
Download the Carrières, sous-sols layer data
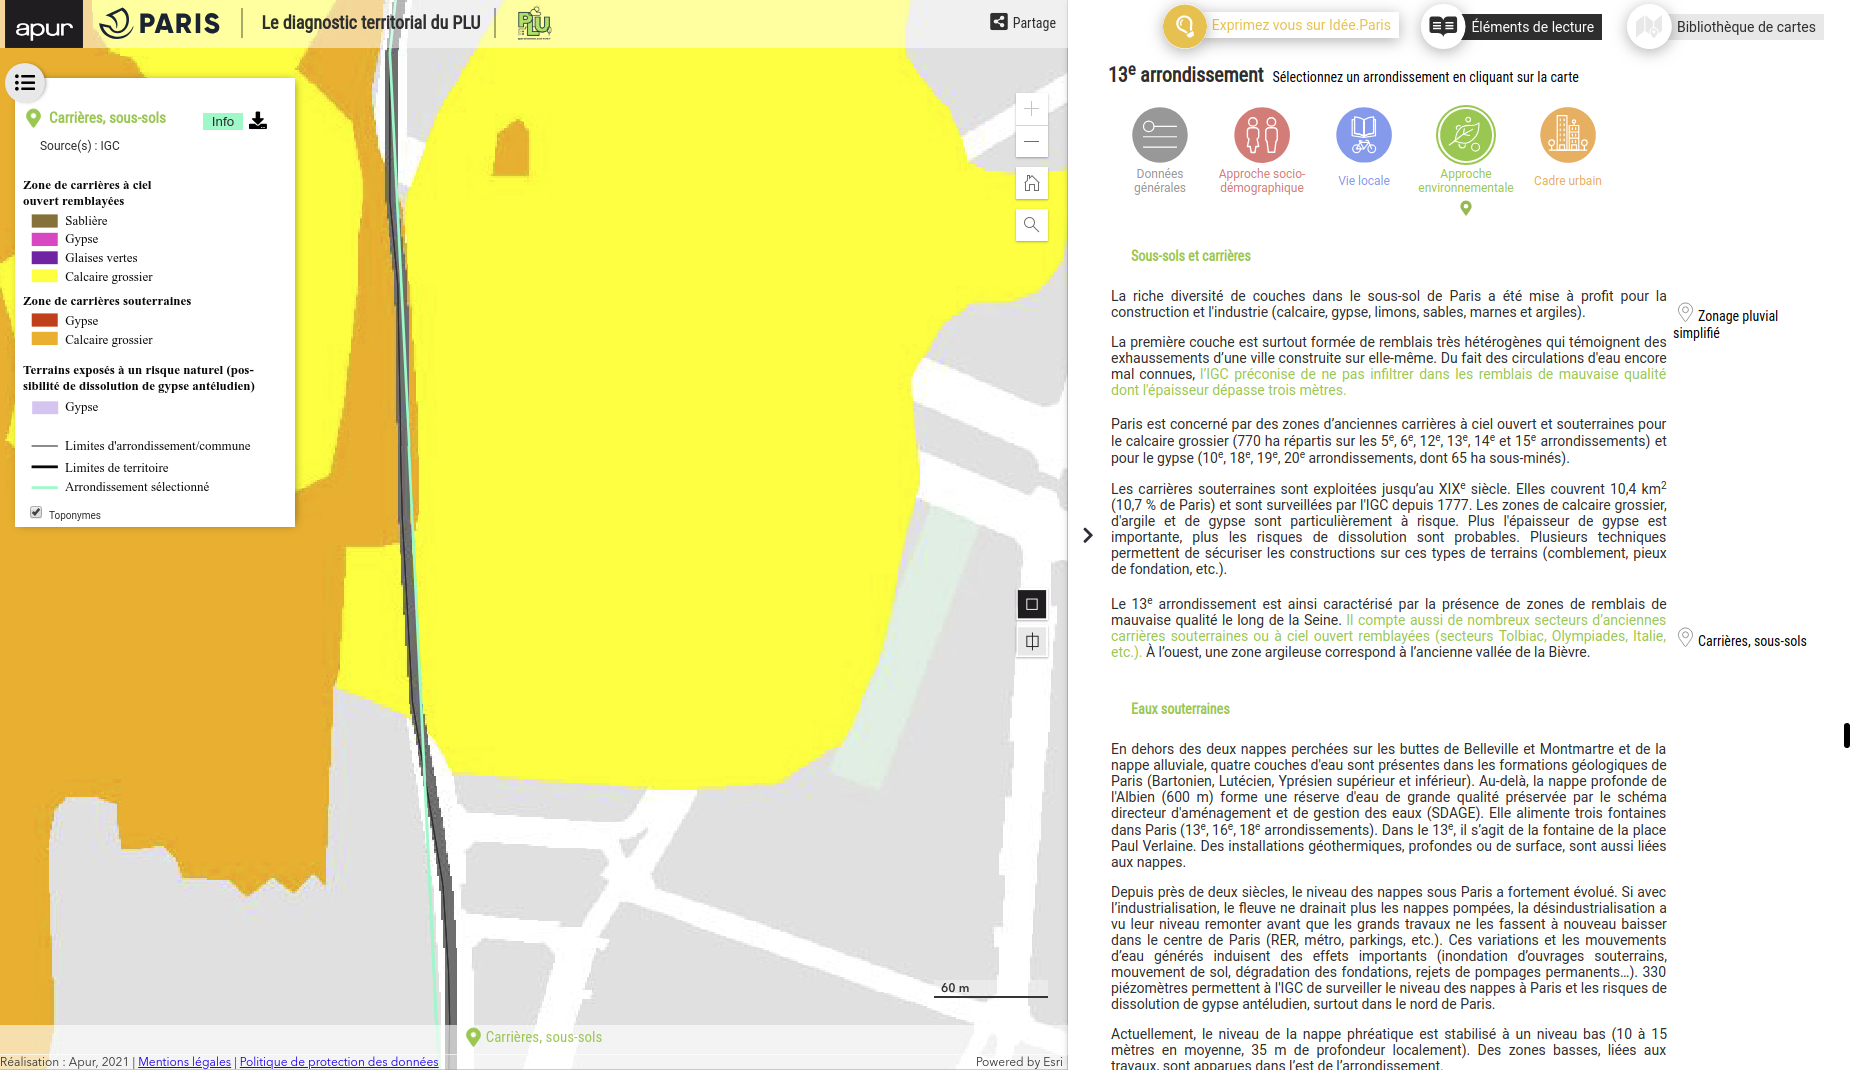258,121
